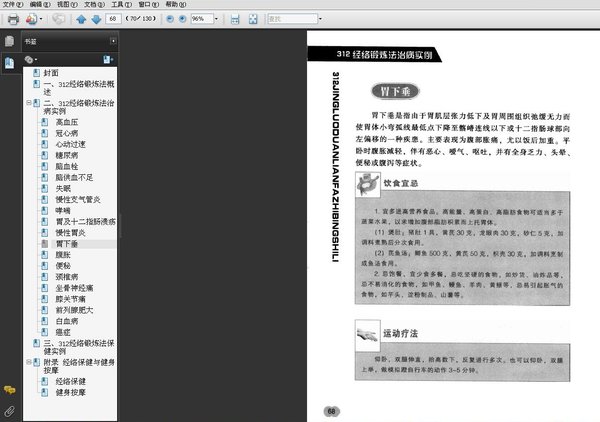Select bookmark 二、312经络锻炼法治病实例
Viewport: 600px width, 422px height.
click(x=78, y=107)
